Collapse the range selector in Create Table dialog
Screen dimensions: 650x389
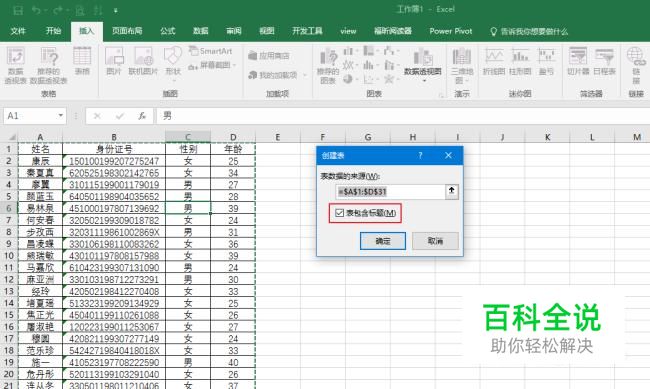[x=452, y=191]
